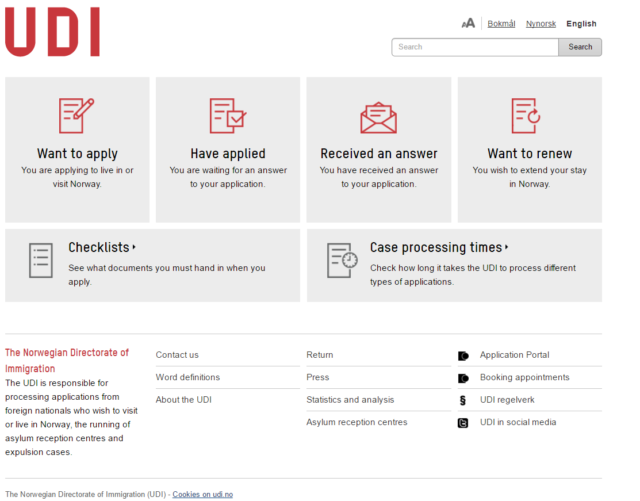The width and height of the screenshot is (640, 501).
Task: Click the UDI logo
Action: click(52, 31)
